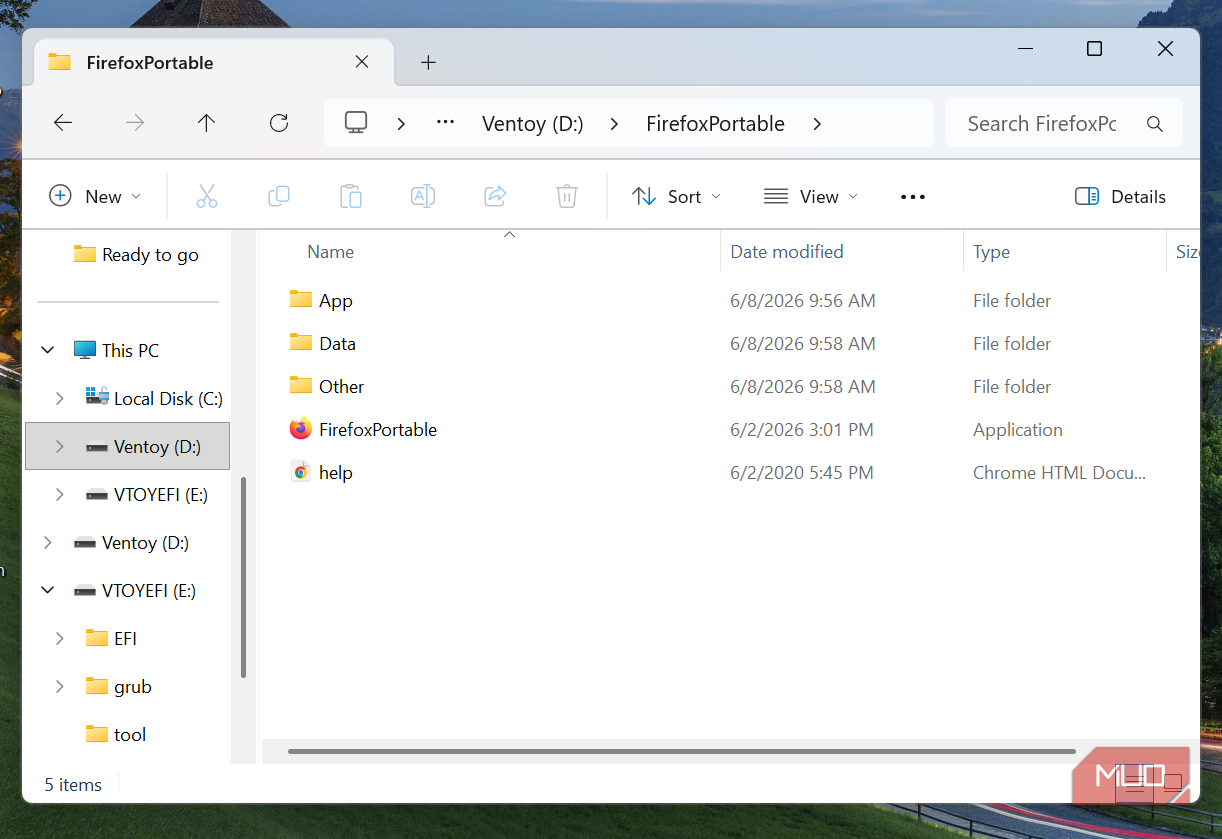The image size is (1222, 839).
Task: Open the See more toolbar menu
Action: tap(913, 197)
